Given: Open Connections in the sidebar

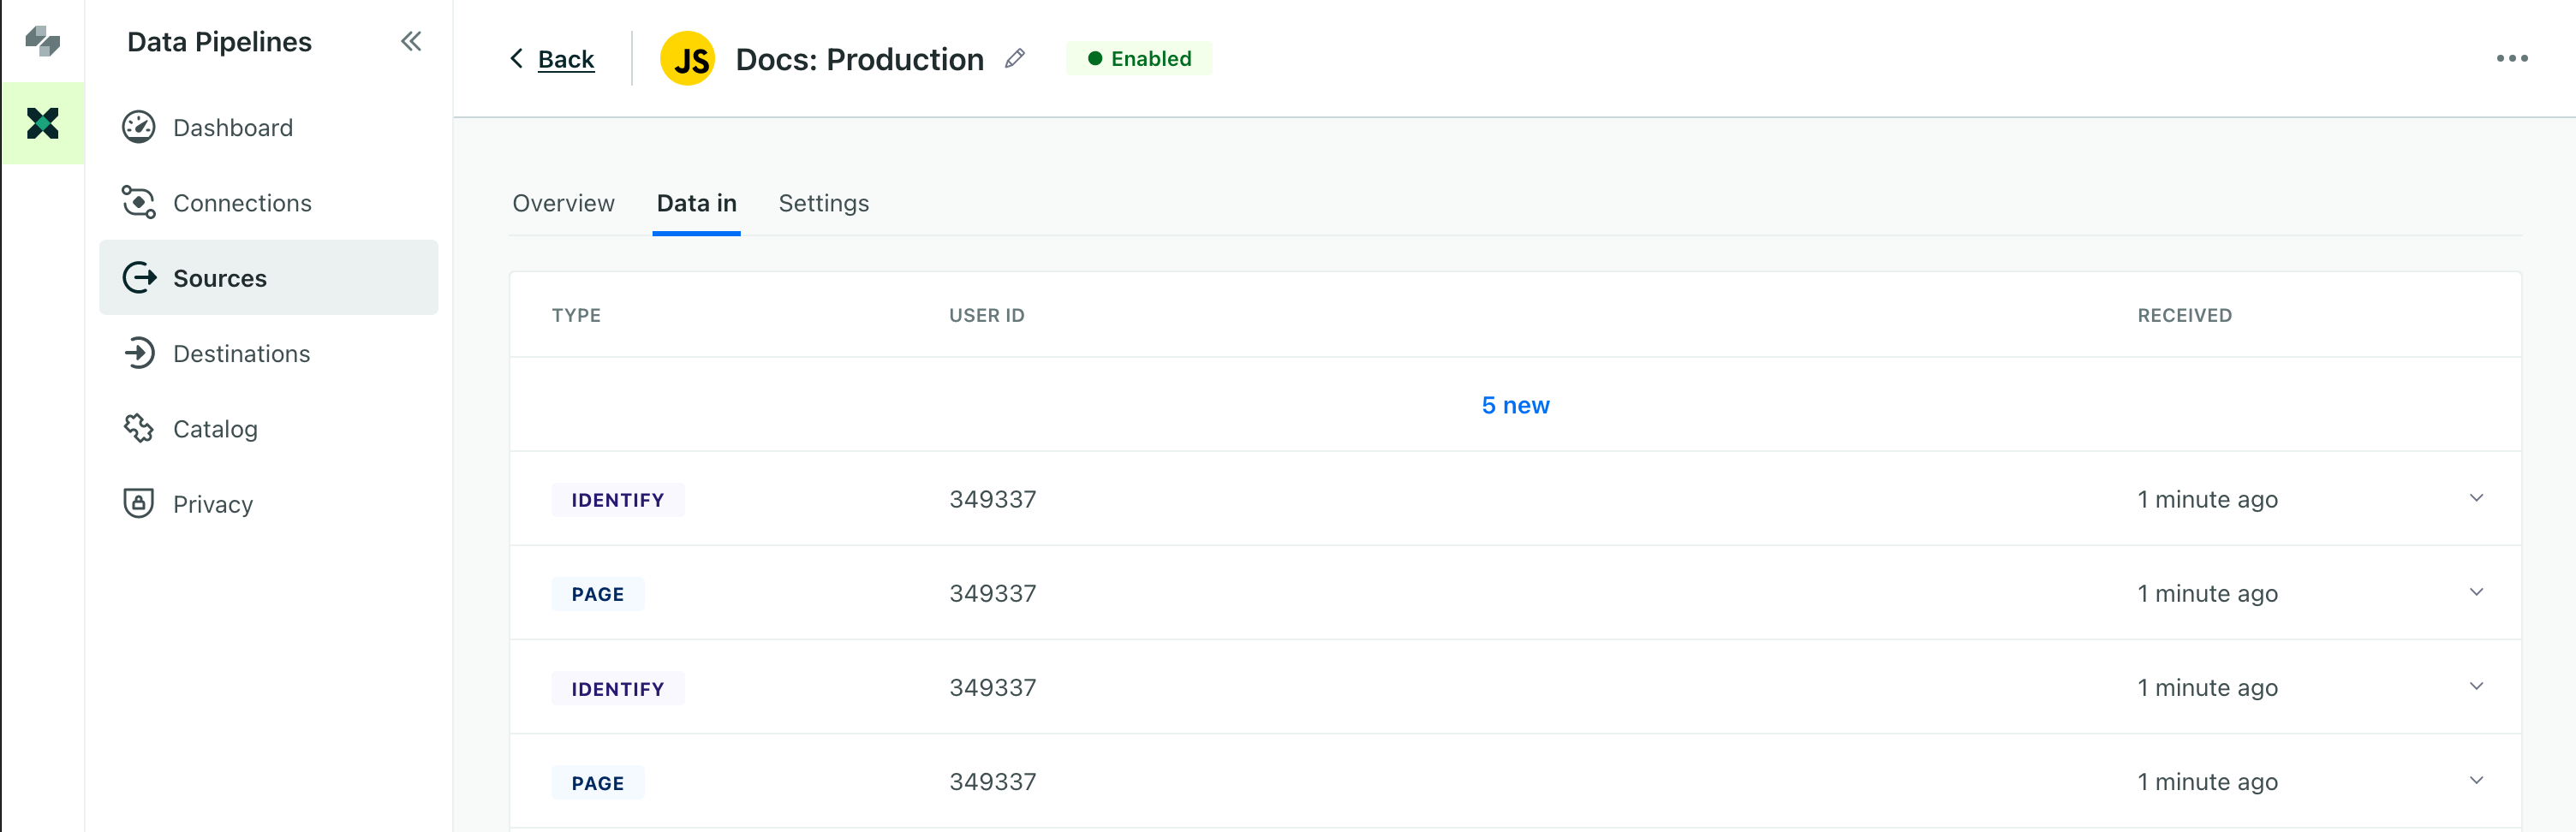Looking at the screenshot, I should pos(268,203).
